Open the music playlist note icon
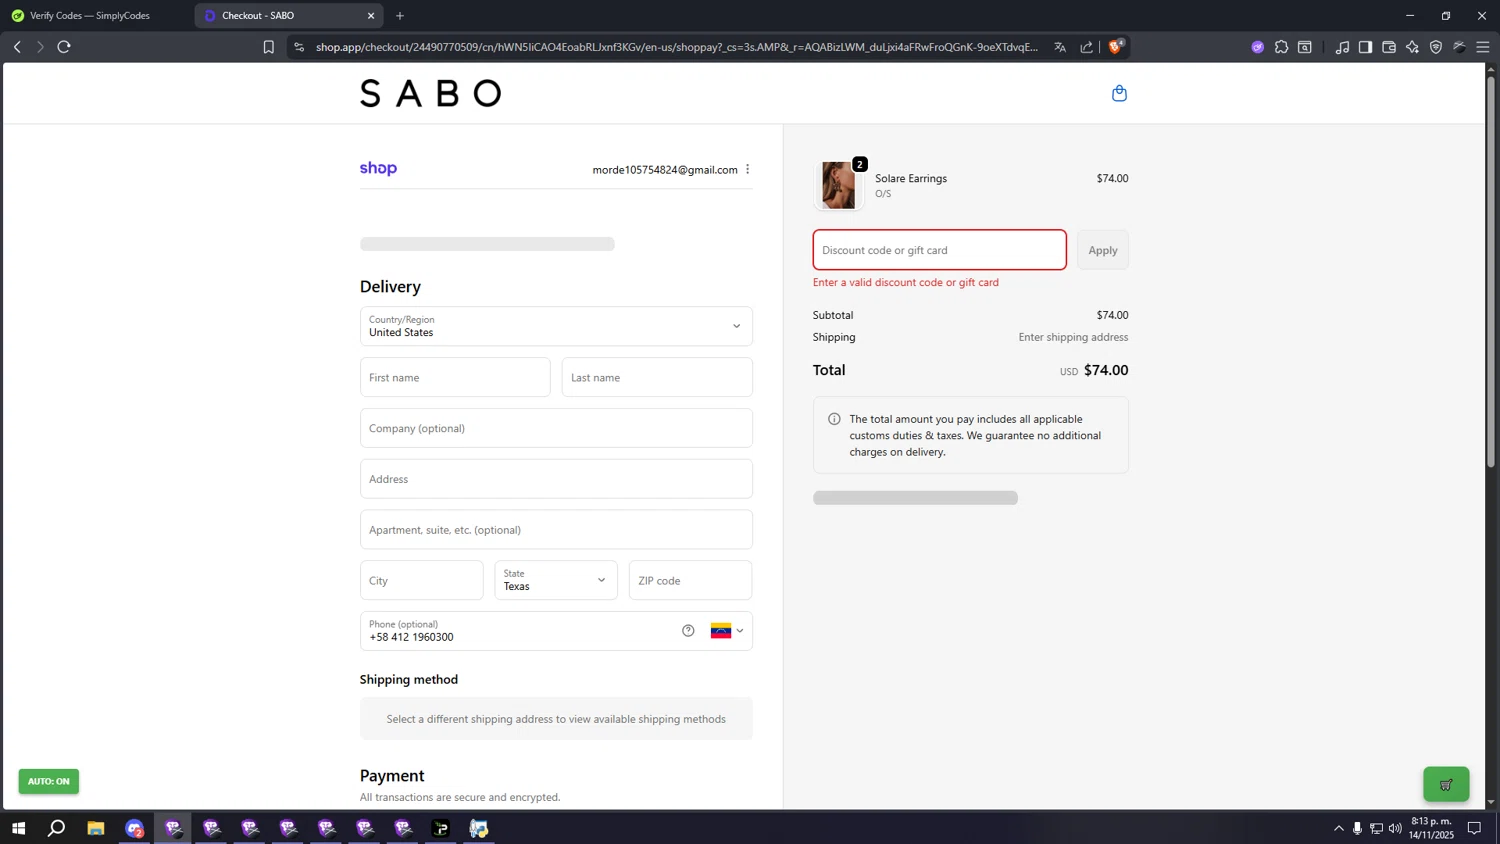This screenshot has height=844, width=1500. click(x=1342, y=47)
